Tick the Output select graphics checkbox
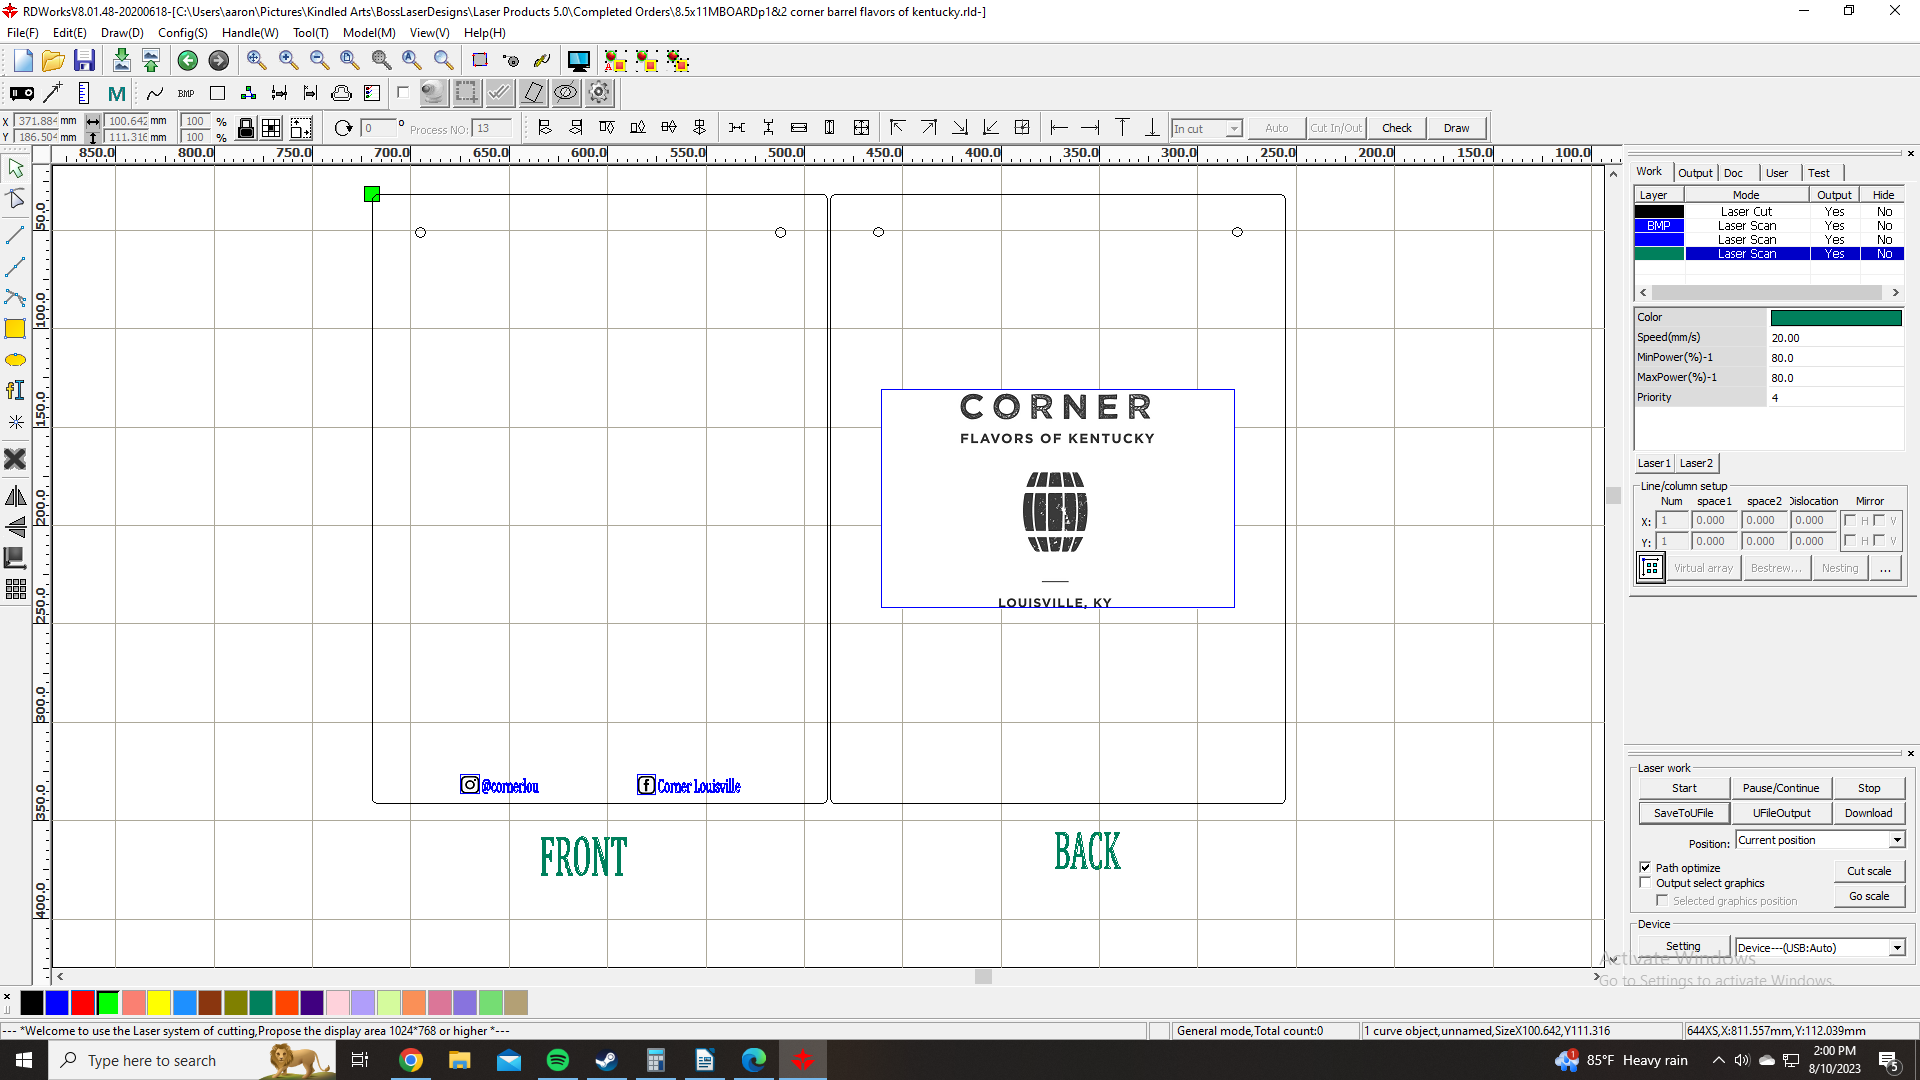This screenshot has height=1080, width=1920. click(1645, 883)
